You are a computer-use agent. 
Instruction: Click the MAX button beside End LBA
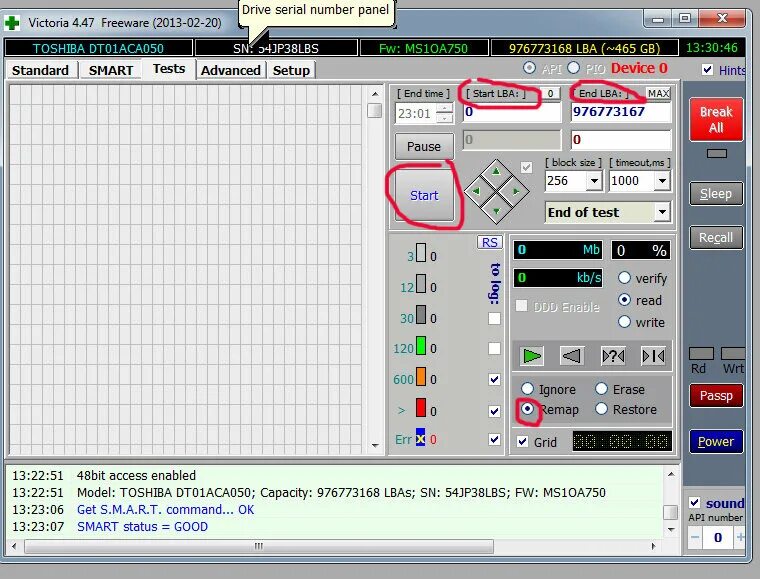click(658, 94)
